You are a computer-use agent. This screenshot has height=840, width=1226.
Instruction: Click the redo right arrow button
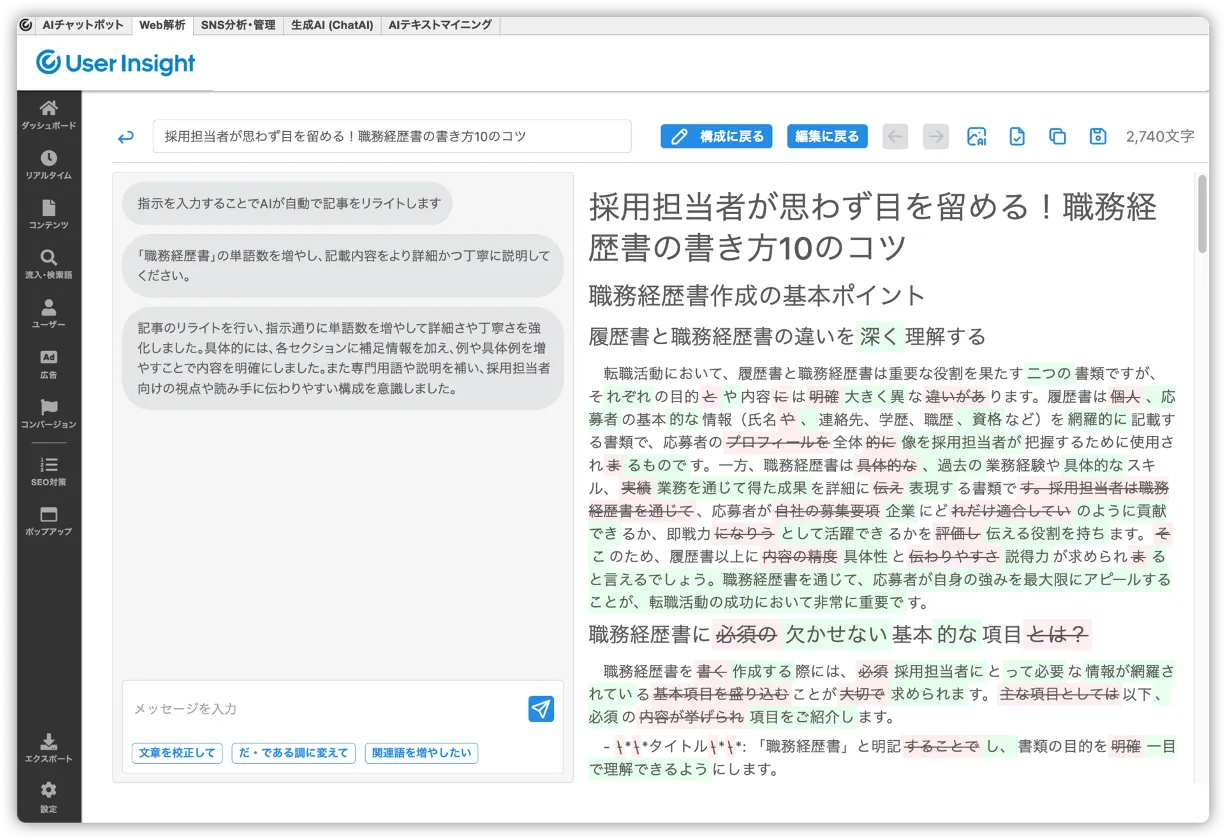[x=936, y=137]
